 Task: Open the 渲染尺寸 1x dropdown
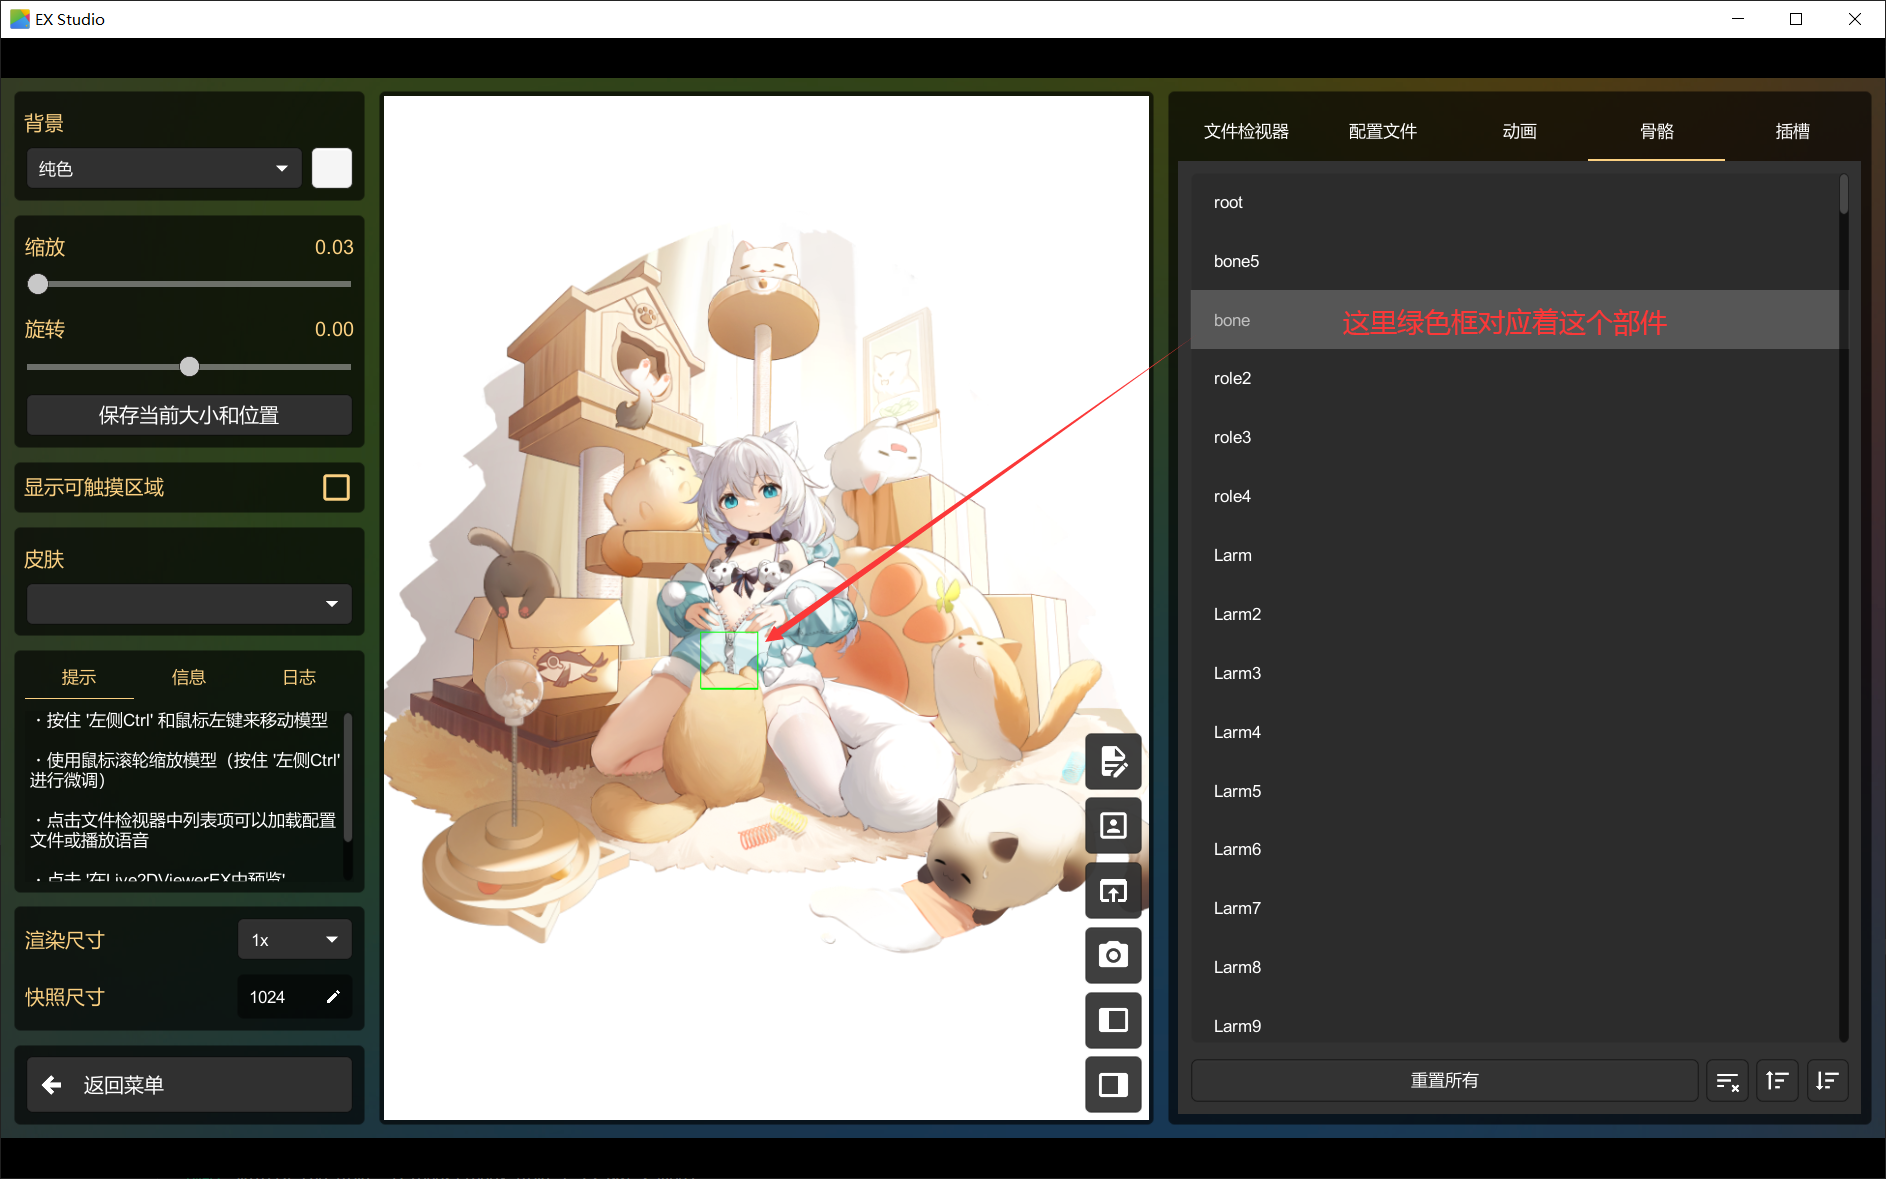click(295, 939)
